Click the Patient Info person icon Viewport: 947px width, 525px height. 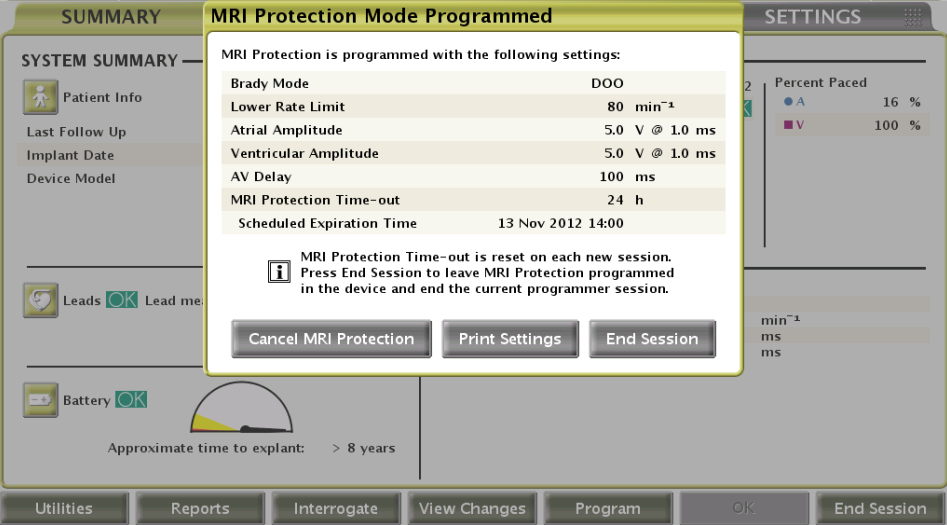coord(40,98)
